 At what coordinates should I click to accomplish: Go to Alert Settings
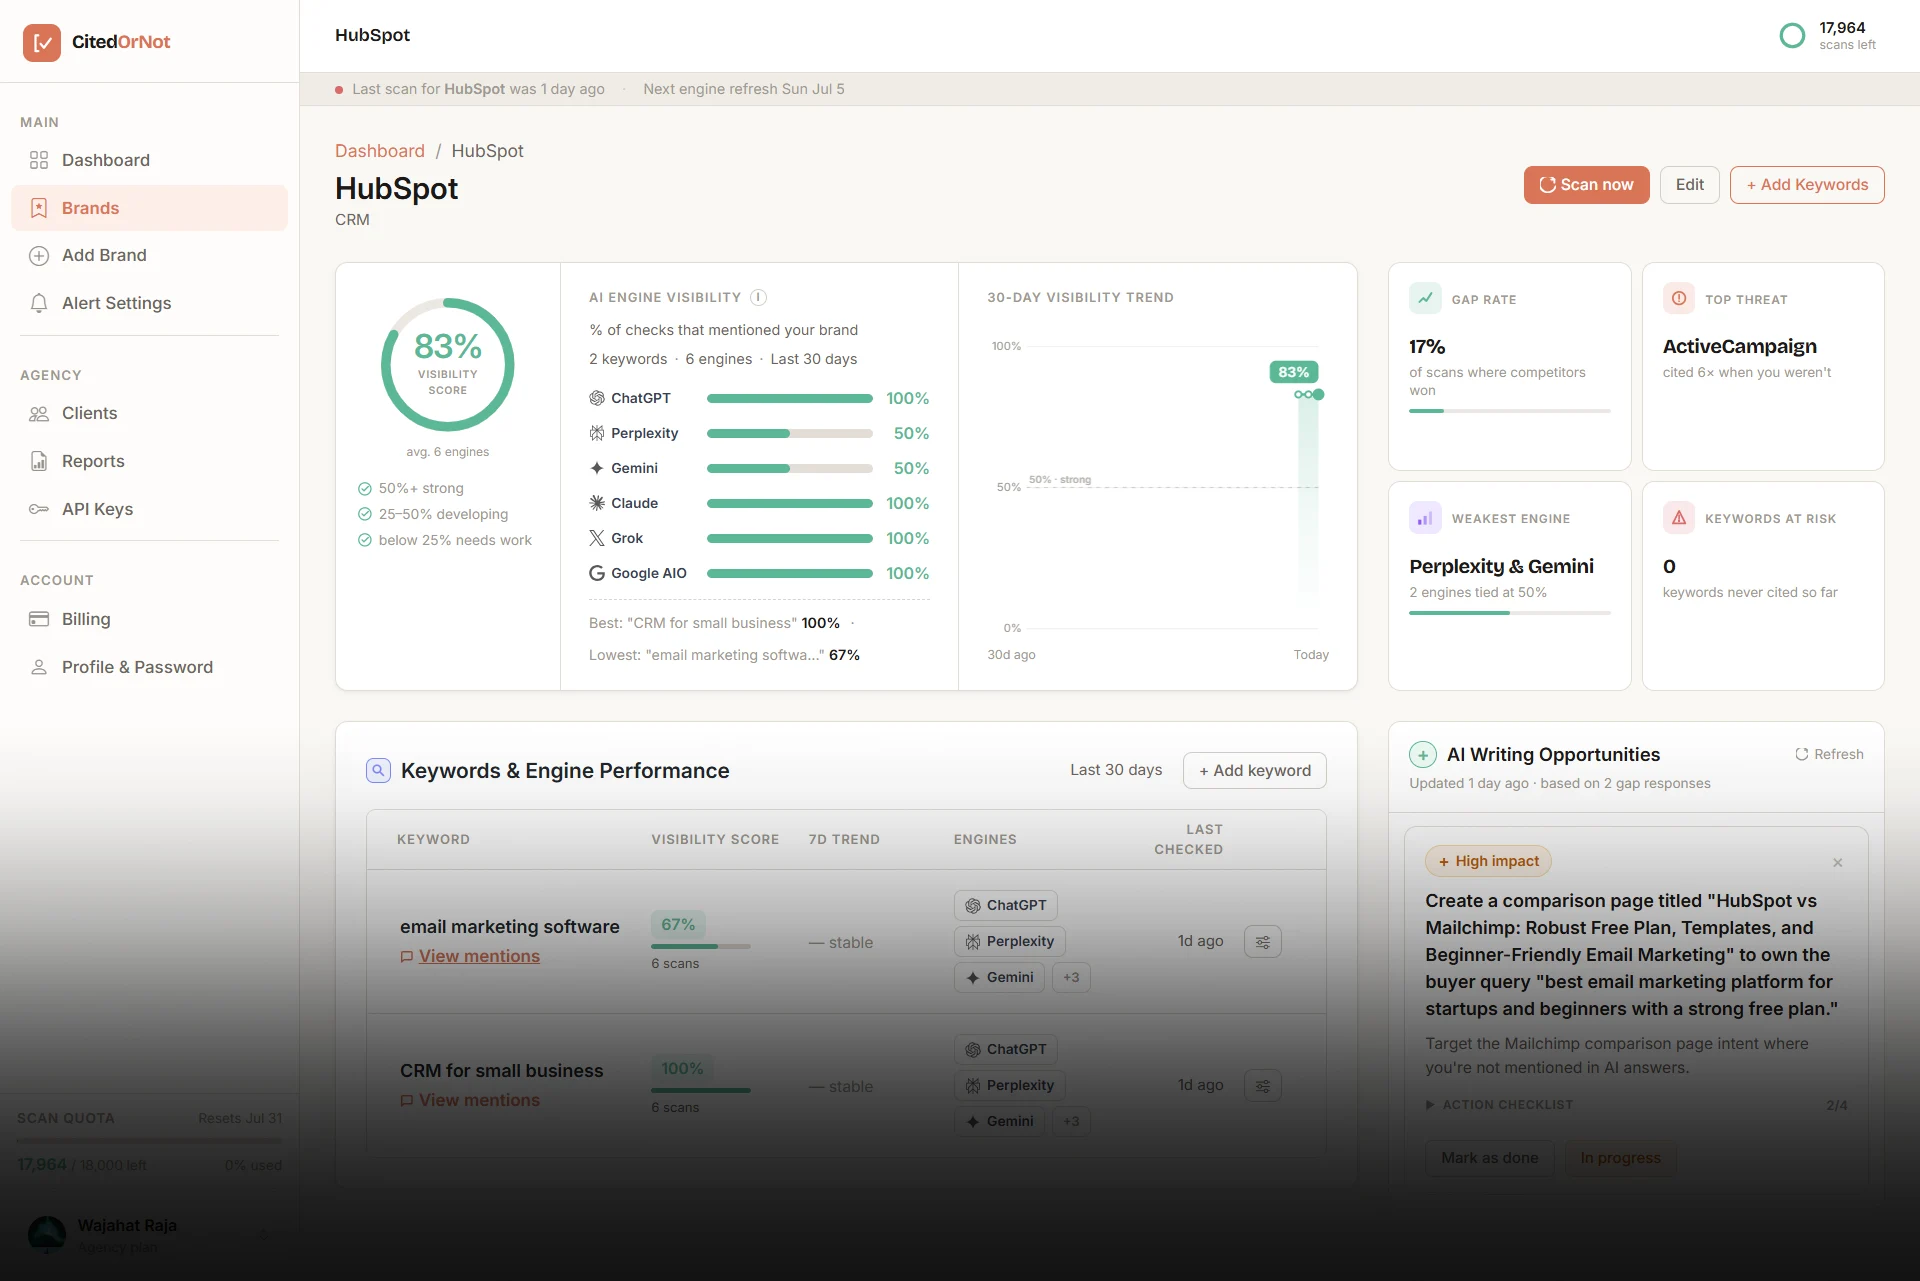[149, 303]
